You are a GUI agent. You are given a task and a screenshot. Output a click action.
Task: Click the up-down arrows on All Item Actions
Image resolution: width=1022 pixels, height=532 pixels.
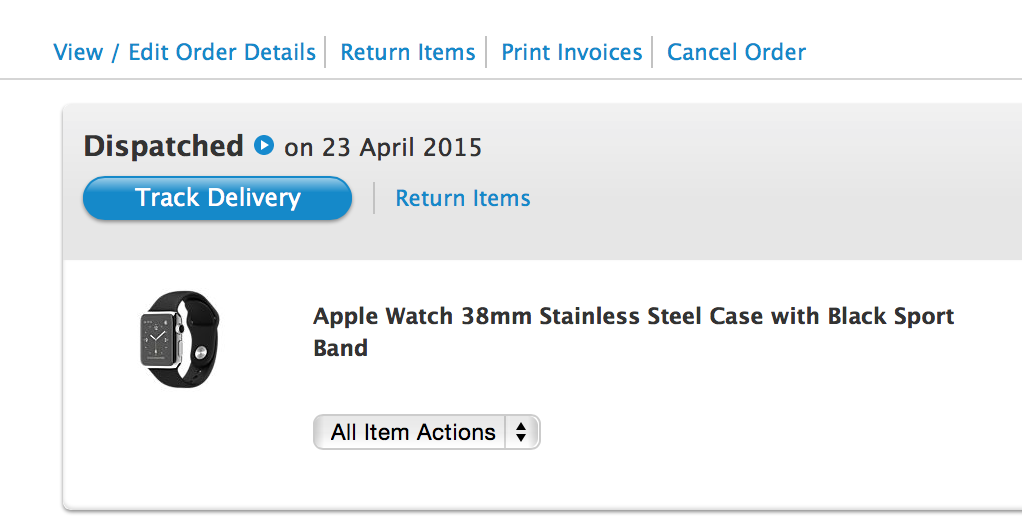pyautogui.click(x=521, y=432)
